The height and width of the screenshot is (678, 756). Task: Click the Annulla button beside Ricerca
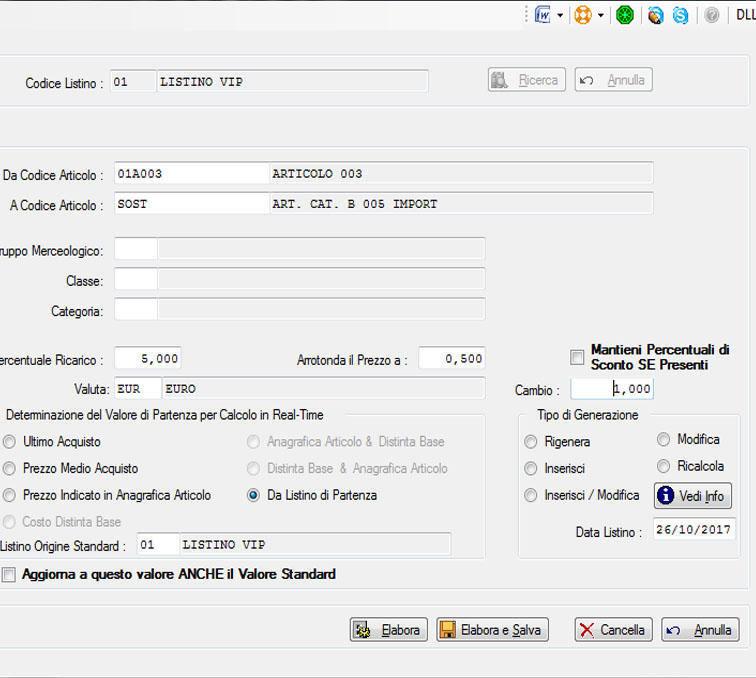614,80
